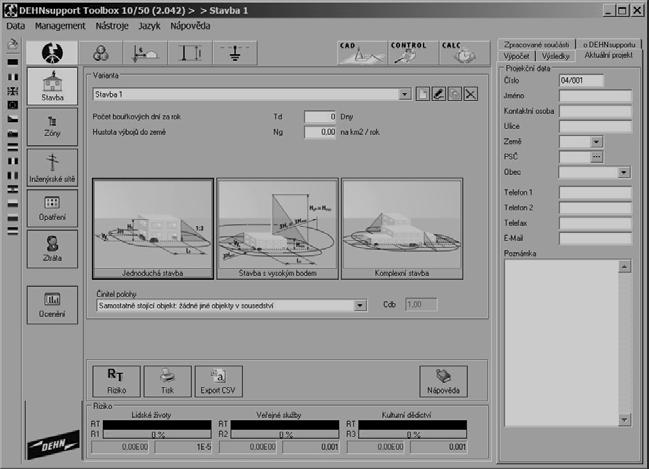Open the Ocenění sidebar section

pyautogui.click(x=52, y=305)
